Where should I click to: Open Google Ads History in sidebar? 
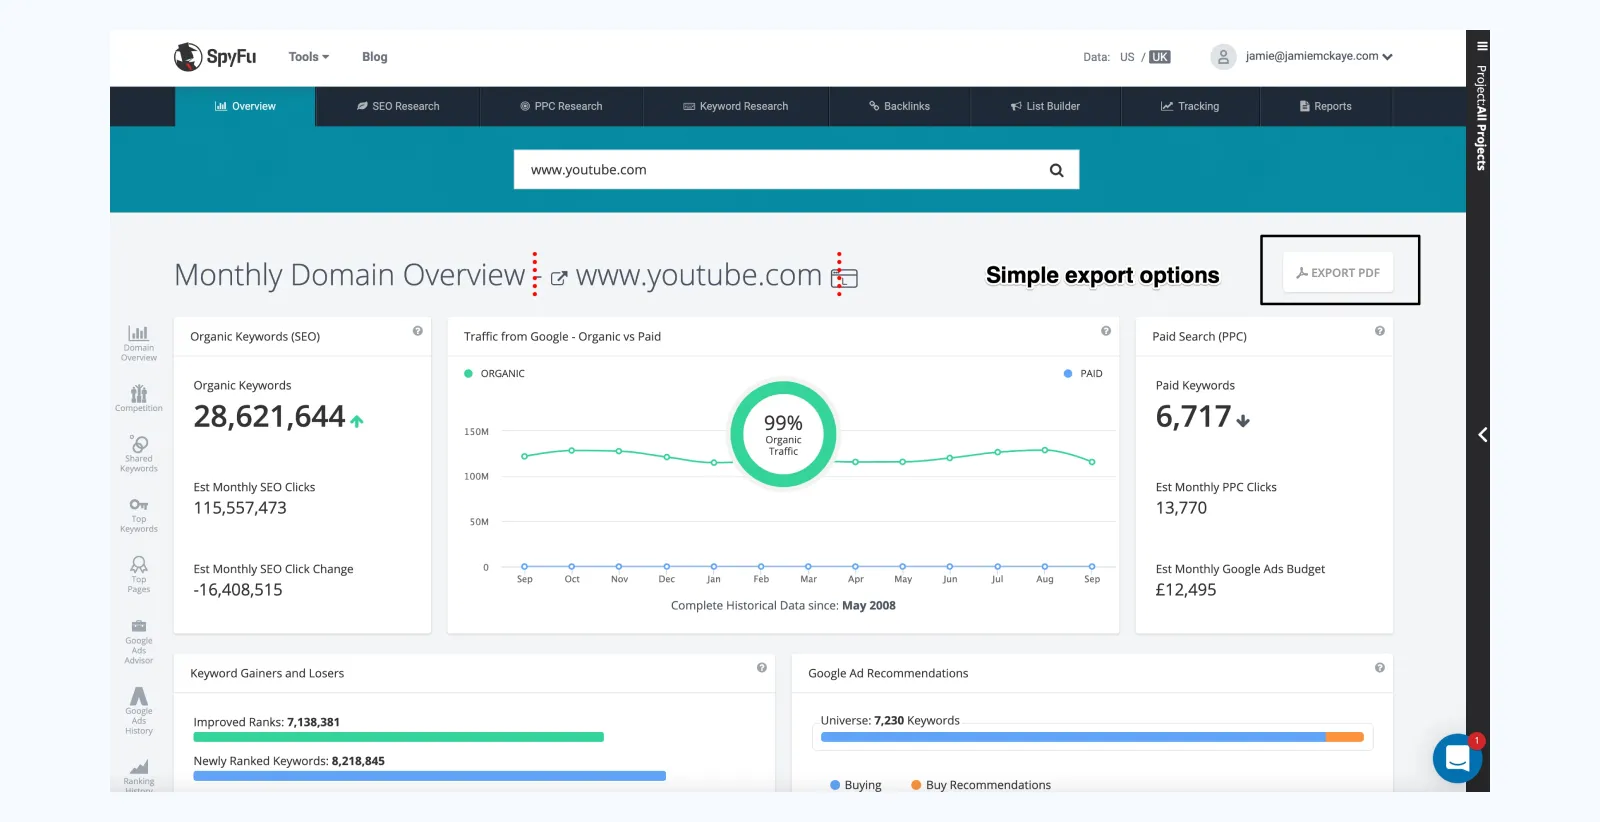point(139,711)
